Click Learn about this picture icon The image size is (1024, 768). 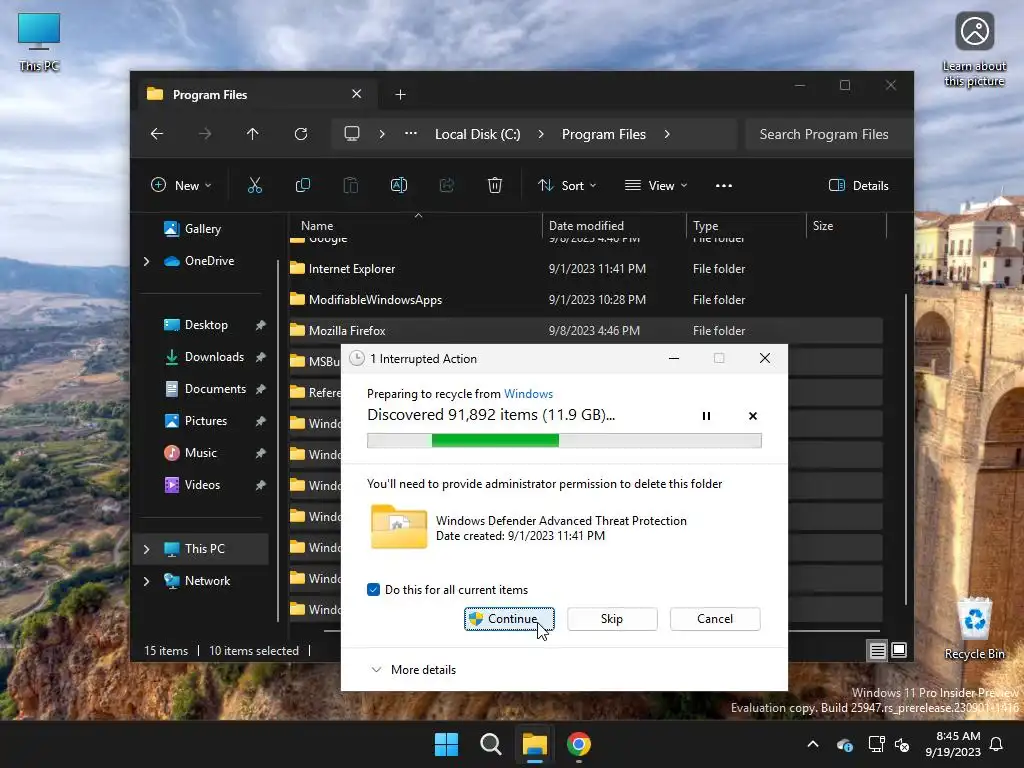click(x=974, y=50)
